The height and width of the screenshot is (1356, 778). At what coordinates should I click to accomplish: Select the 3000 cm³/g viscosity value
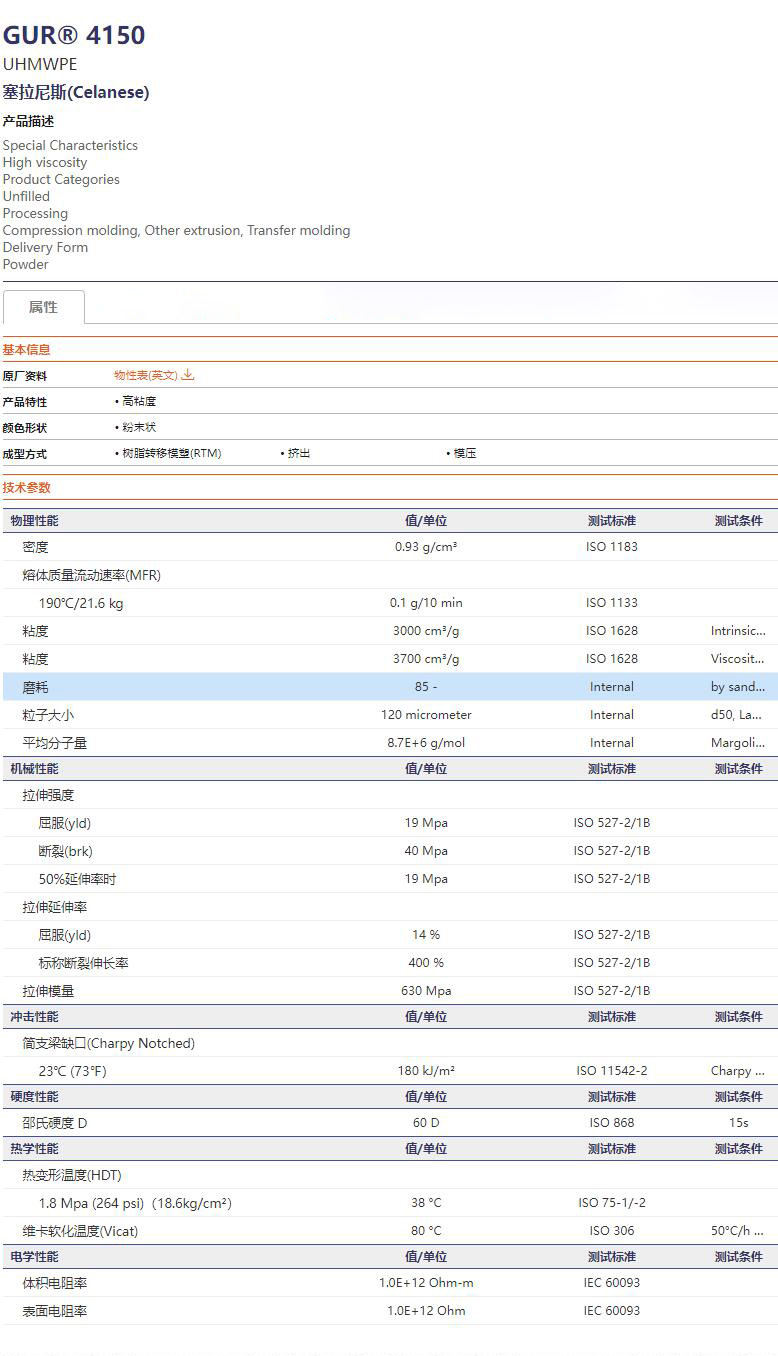point(426,631)
